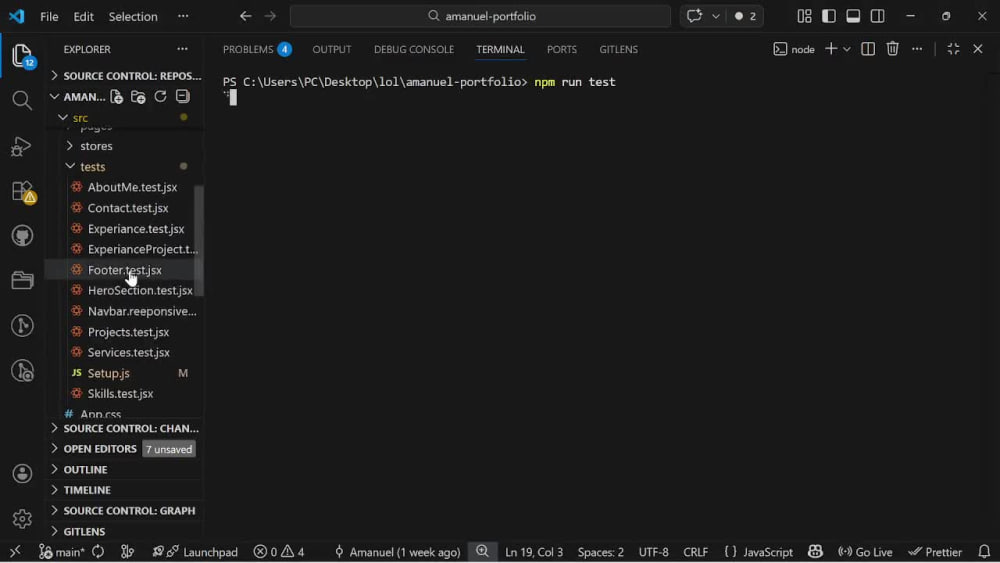Switch to the Ports tab
The height and width of the screenshot is (563, 1000).
pos(562,49)
